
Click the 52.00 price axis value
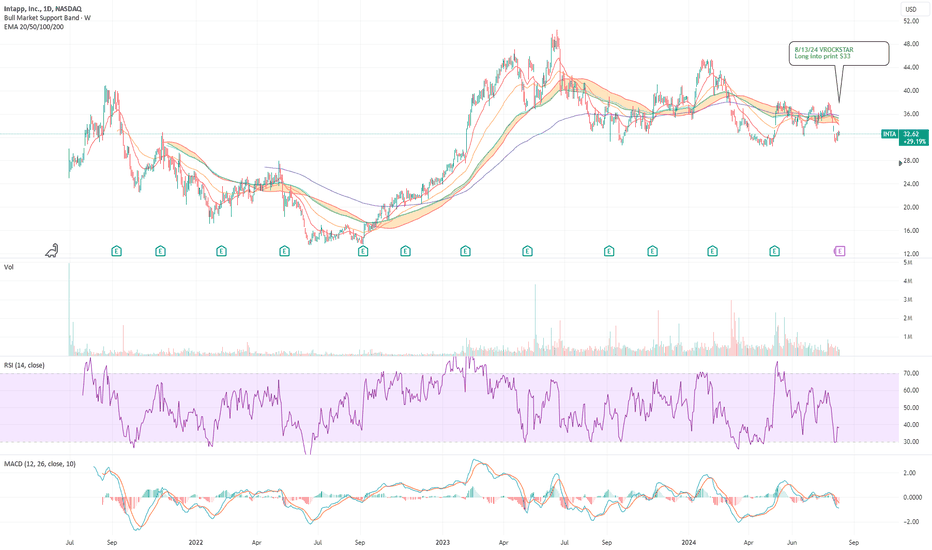911,21
